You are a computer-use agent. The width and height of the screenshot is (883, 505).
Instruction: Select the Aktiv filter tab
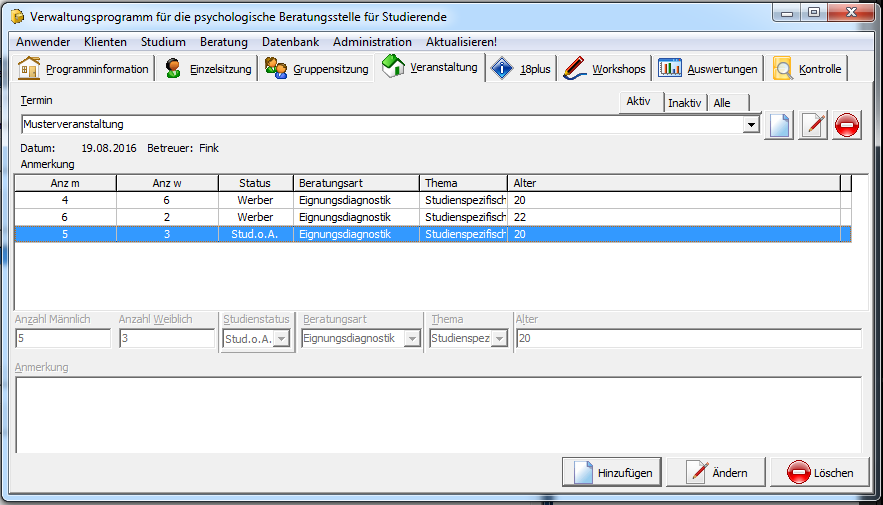tap(638, 102)
